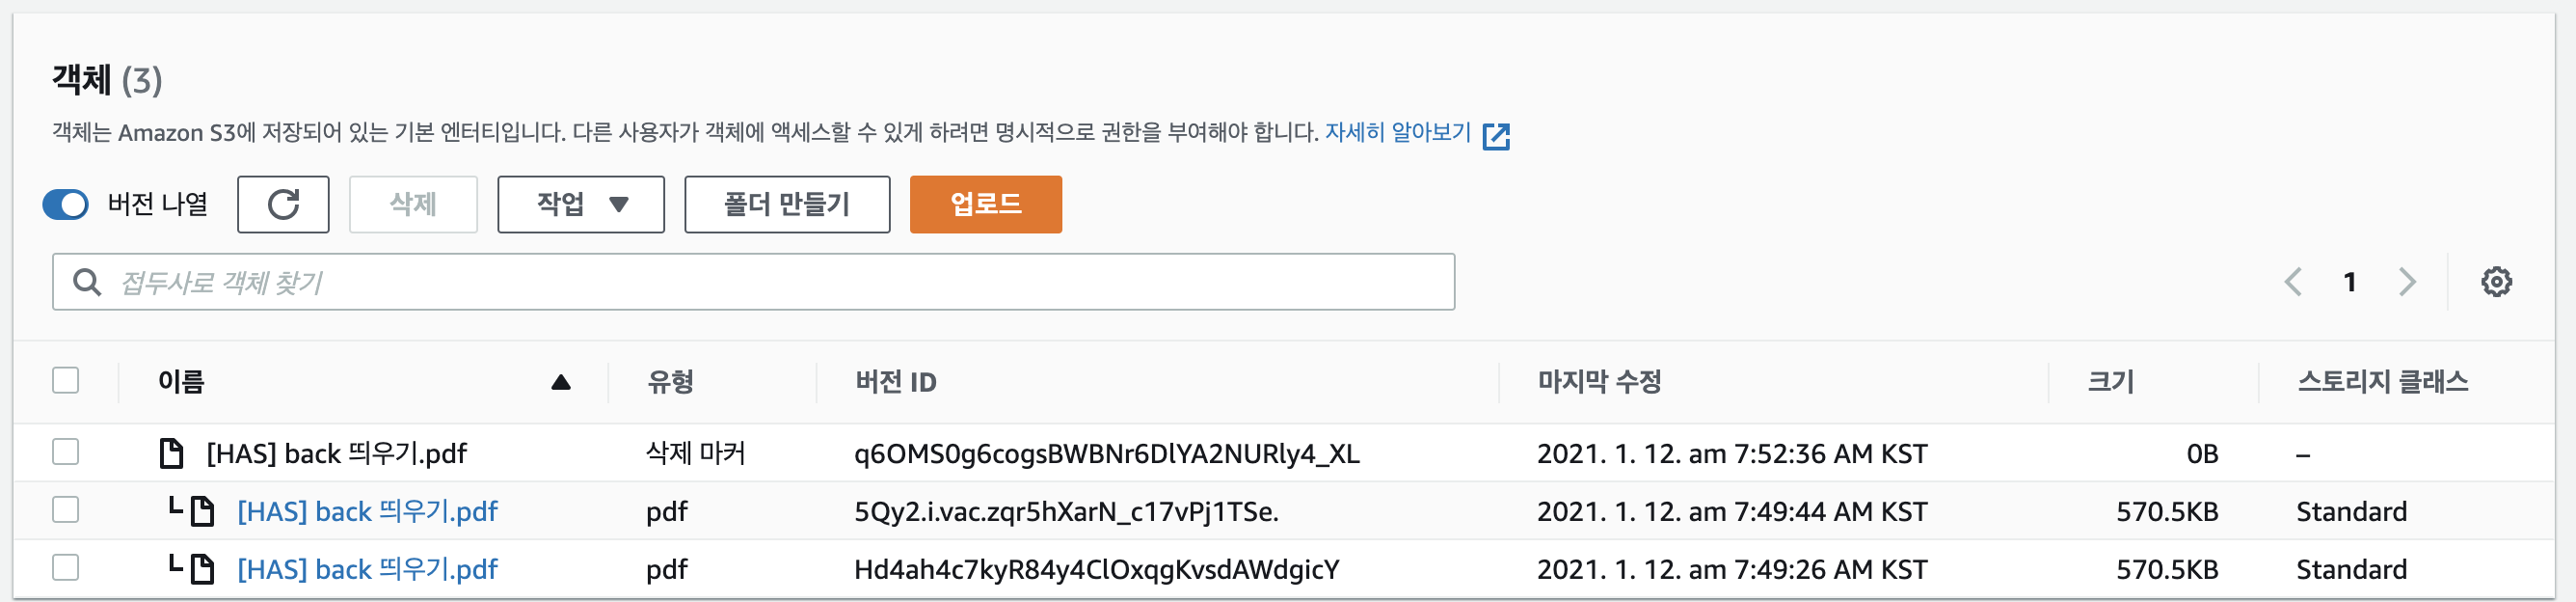This screenshot has width=2576, height=602.
Task: Click the refresh objects icon button
Action: click(x=283, y=205)
